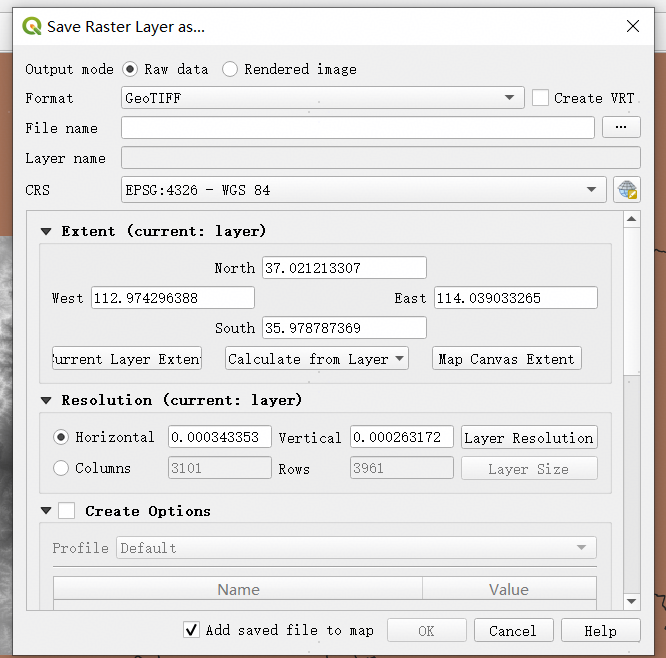Choose the Columns radio option

[61, 468]
